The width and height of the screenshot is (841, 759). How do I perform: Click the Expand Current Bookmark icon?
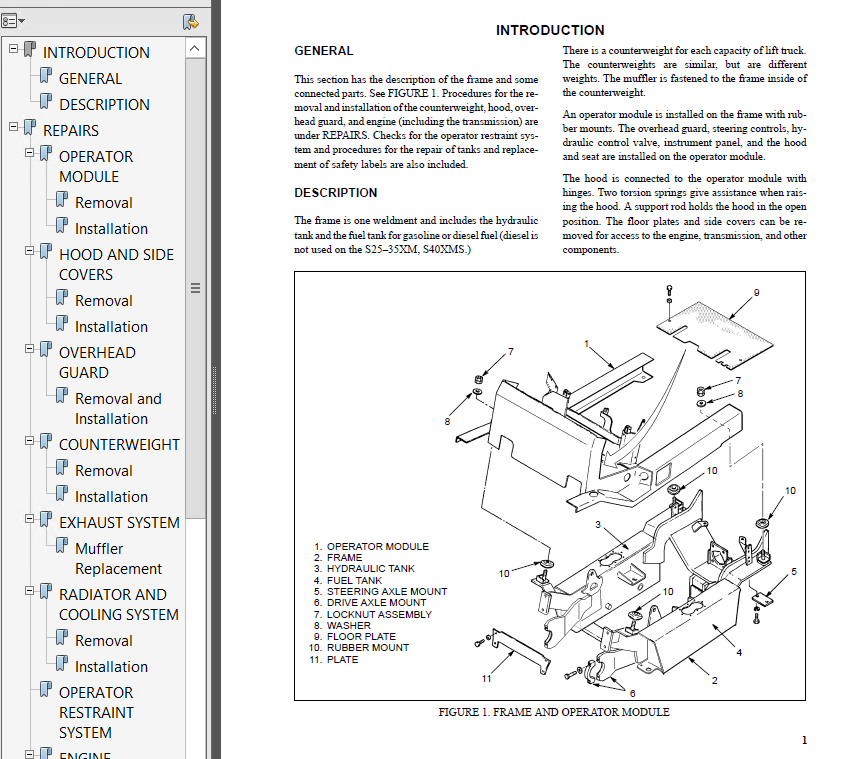point(190,22)
